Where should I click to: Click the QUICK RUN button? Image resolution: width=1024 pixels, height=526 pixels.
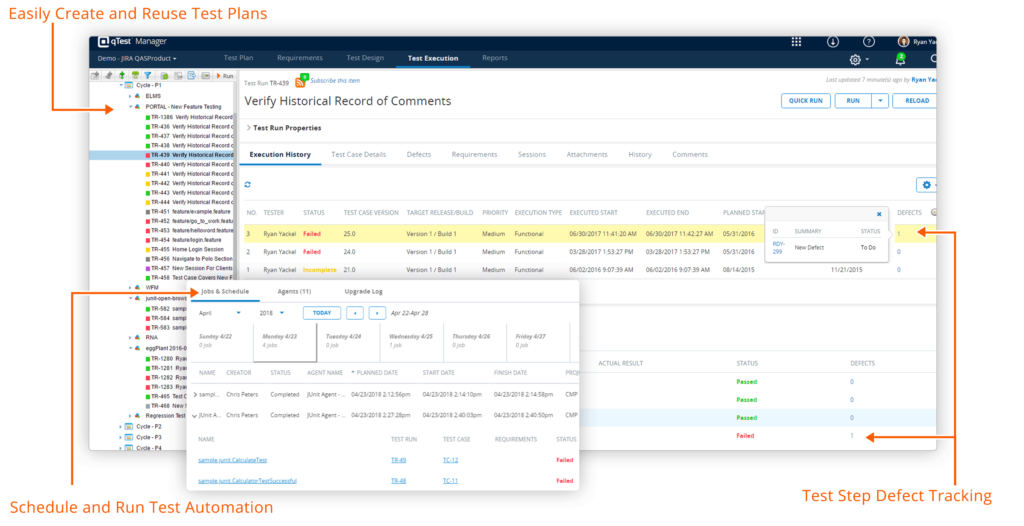[x=806, y=101]
